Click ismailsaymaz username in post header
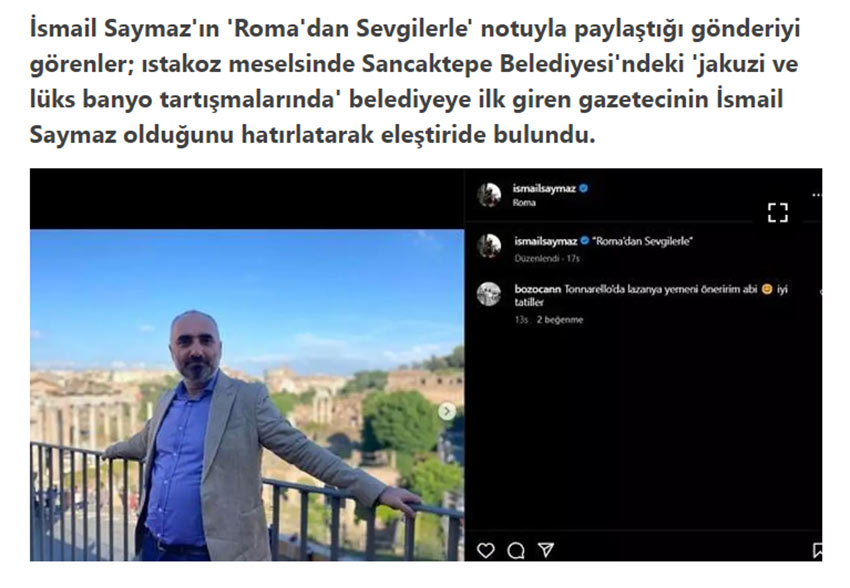850x588 pixels. pyautogui.click(x=544, y=189)
